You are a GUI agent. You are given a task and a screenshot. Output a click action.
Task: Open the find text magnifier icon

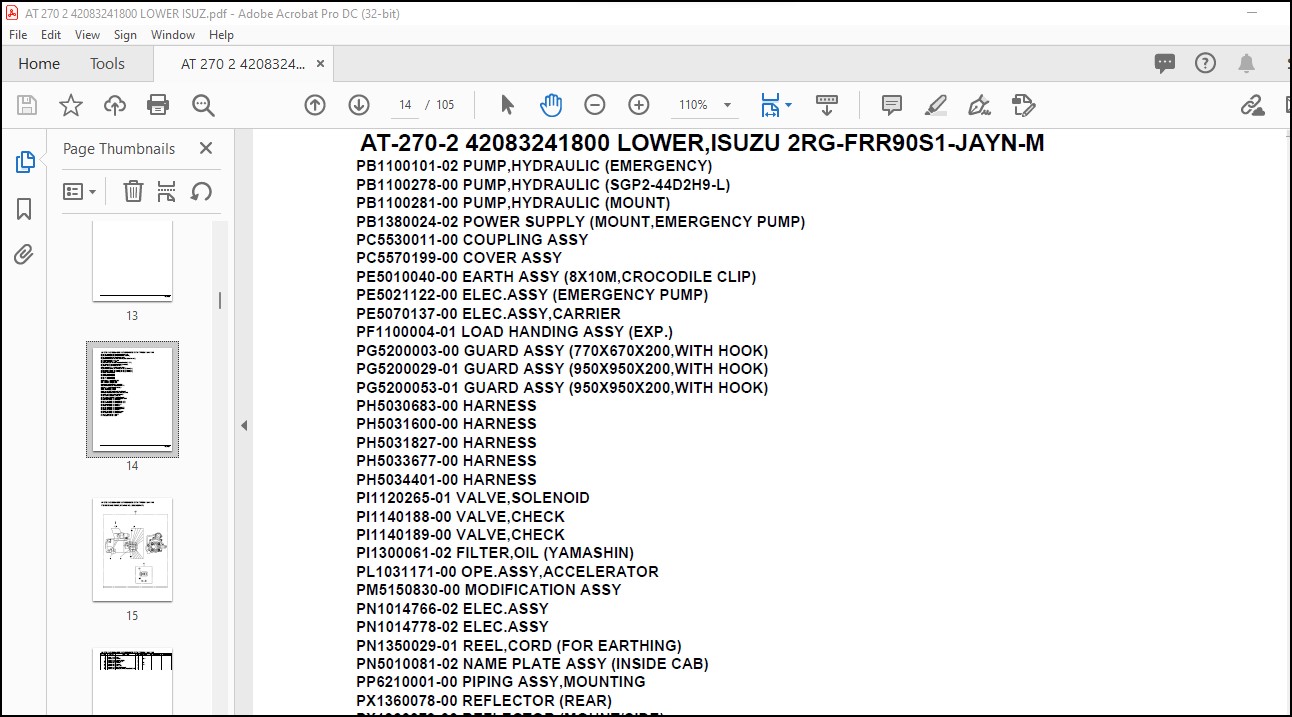click(203, 105)
